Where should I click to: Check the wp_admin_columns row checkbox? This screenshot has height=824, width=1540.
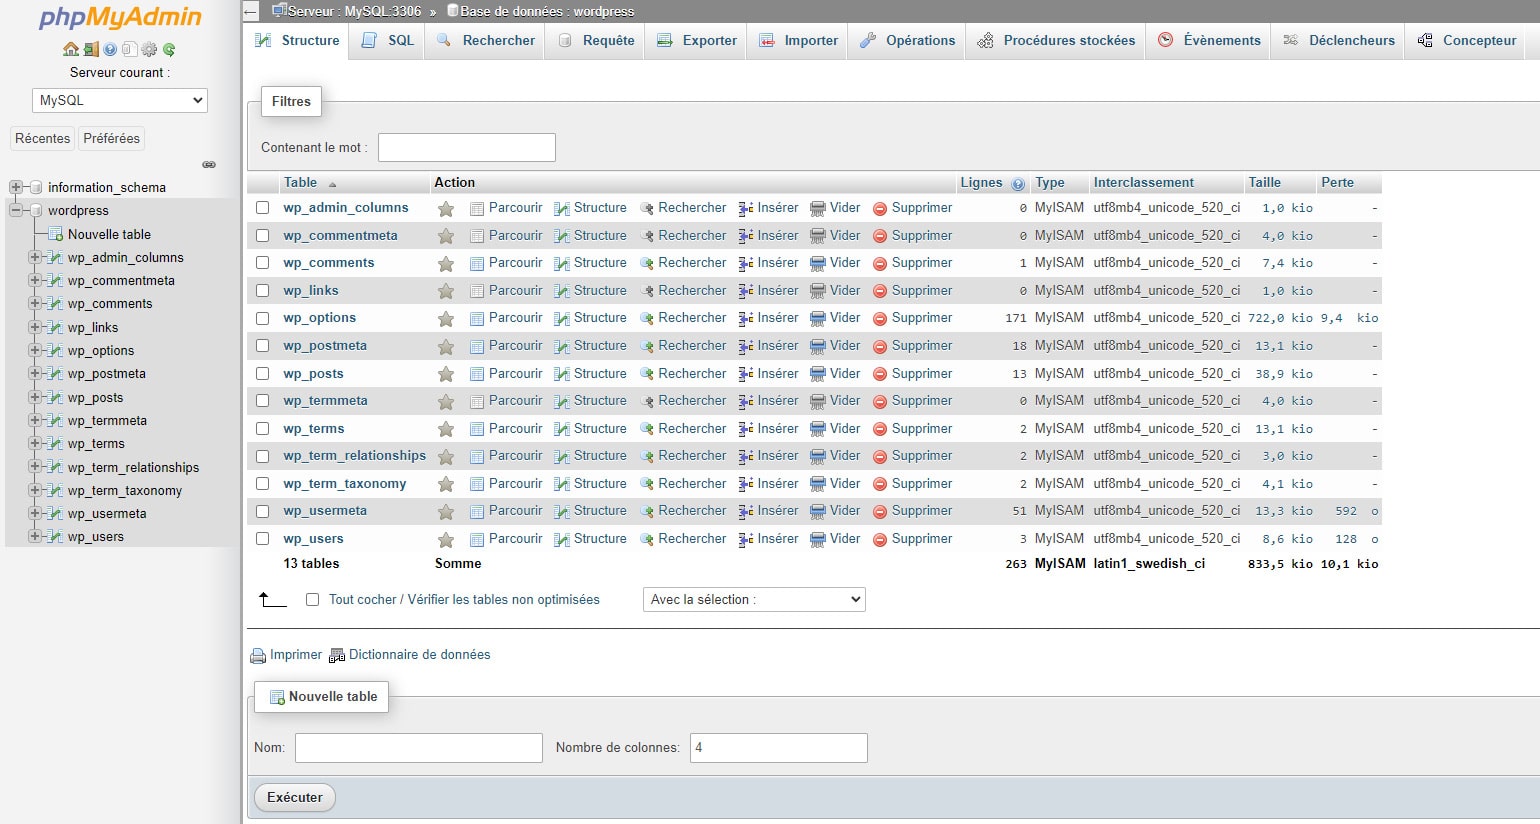click(x=263, y=208)
